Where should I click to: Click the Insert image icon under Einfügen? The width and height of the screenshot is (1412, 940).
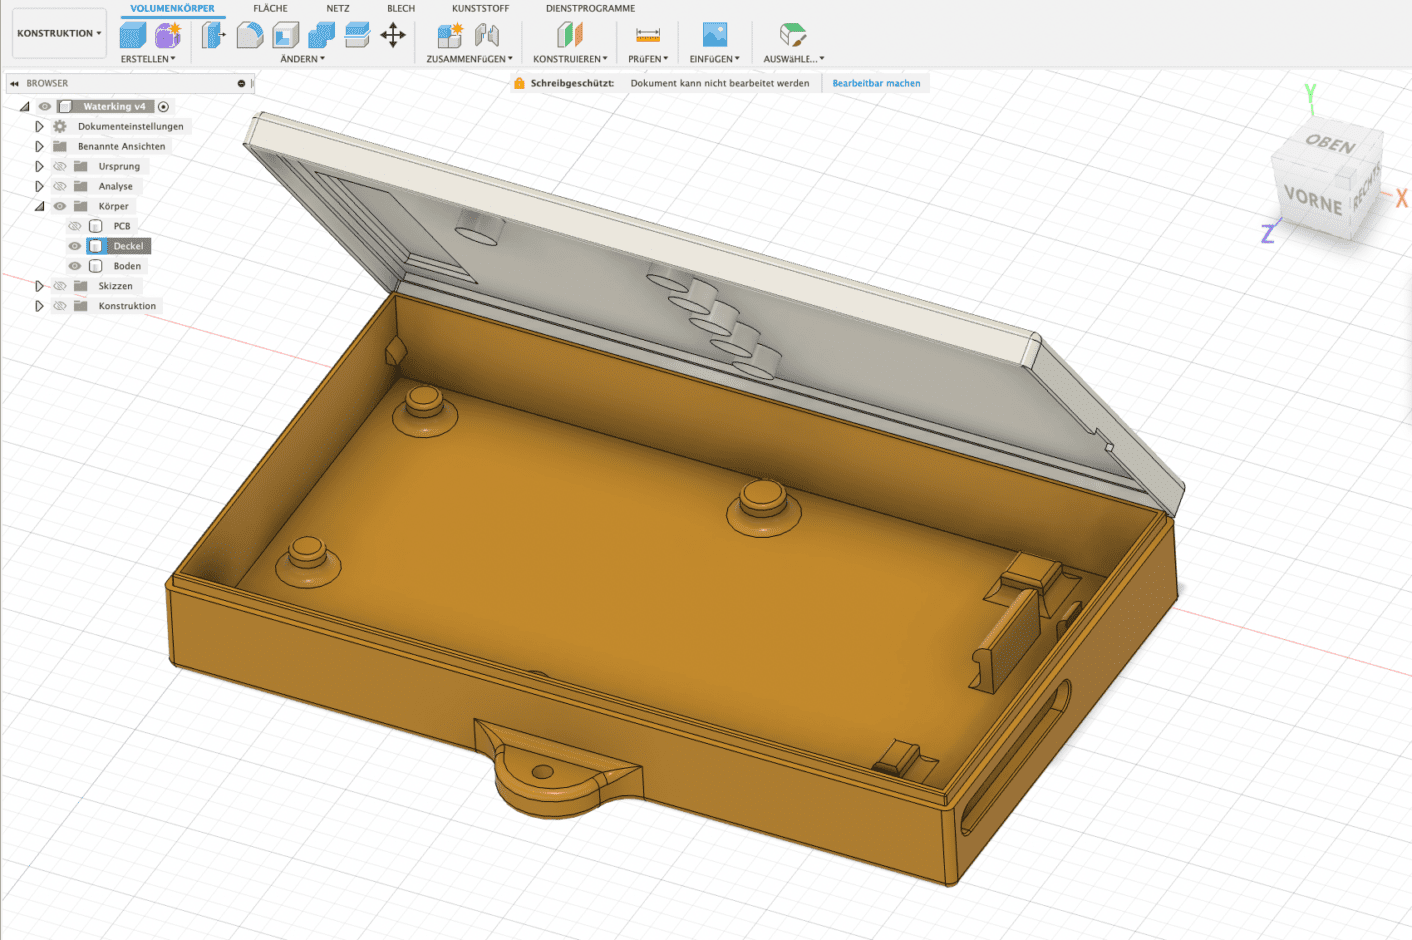click(714, 35)
